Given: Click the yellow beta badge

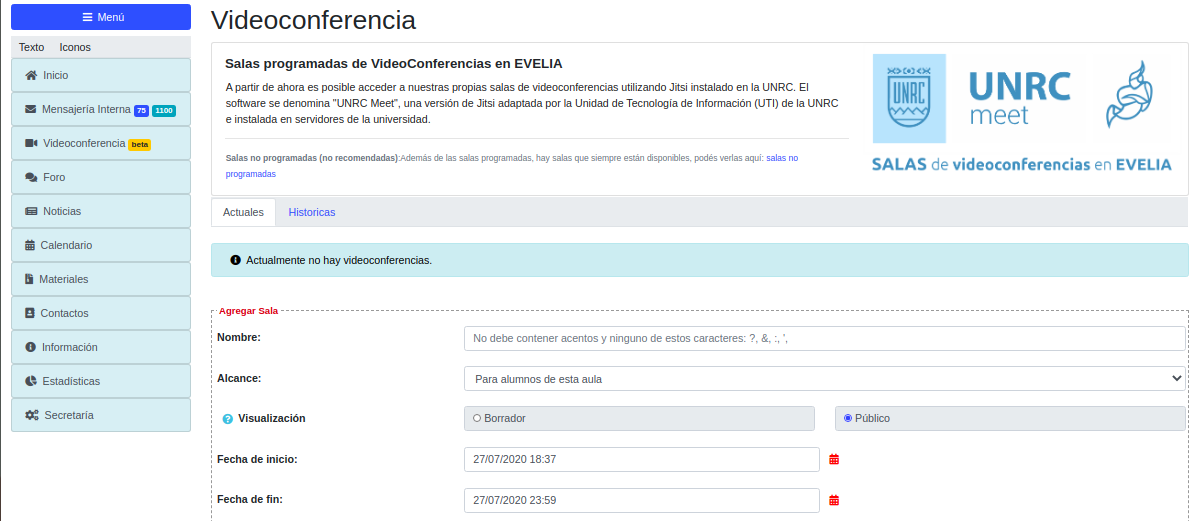Looking at the screenshot, I should [139, 145].
